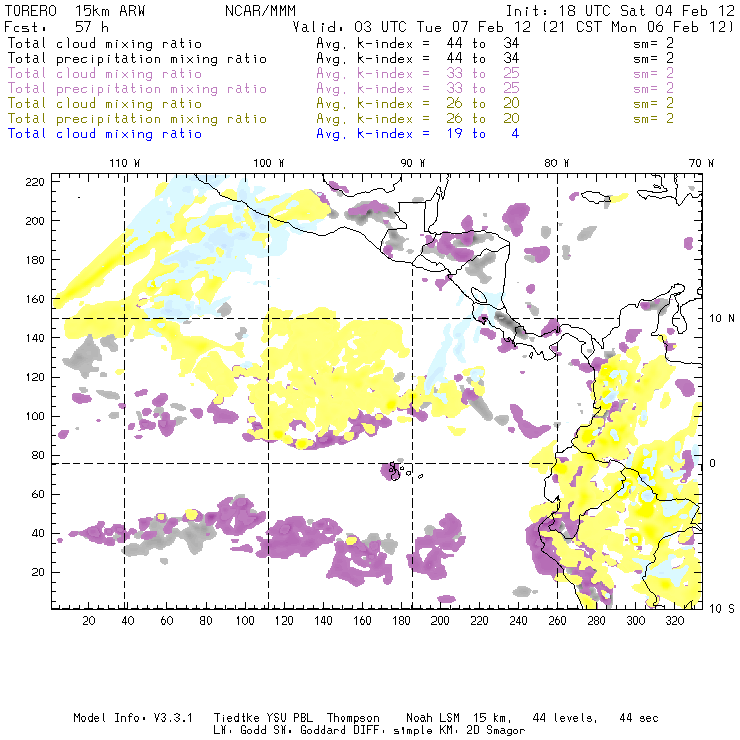Select the "40" x-axis tick label

[x=128, y=621]
